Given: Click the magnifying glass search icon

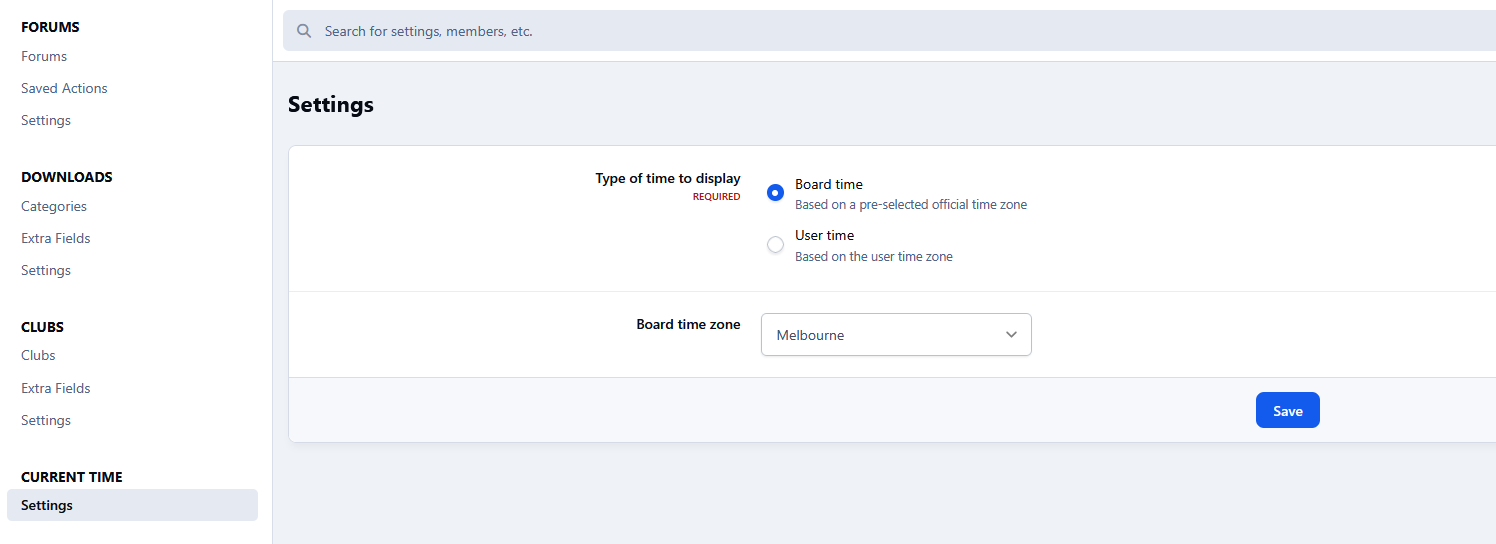Looking at the screenshot, I should tap(304, 31).
